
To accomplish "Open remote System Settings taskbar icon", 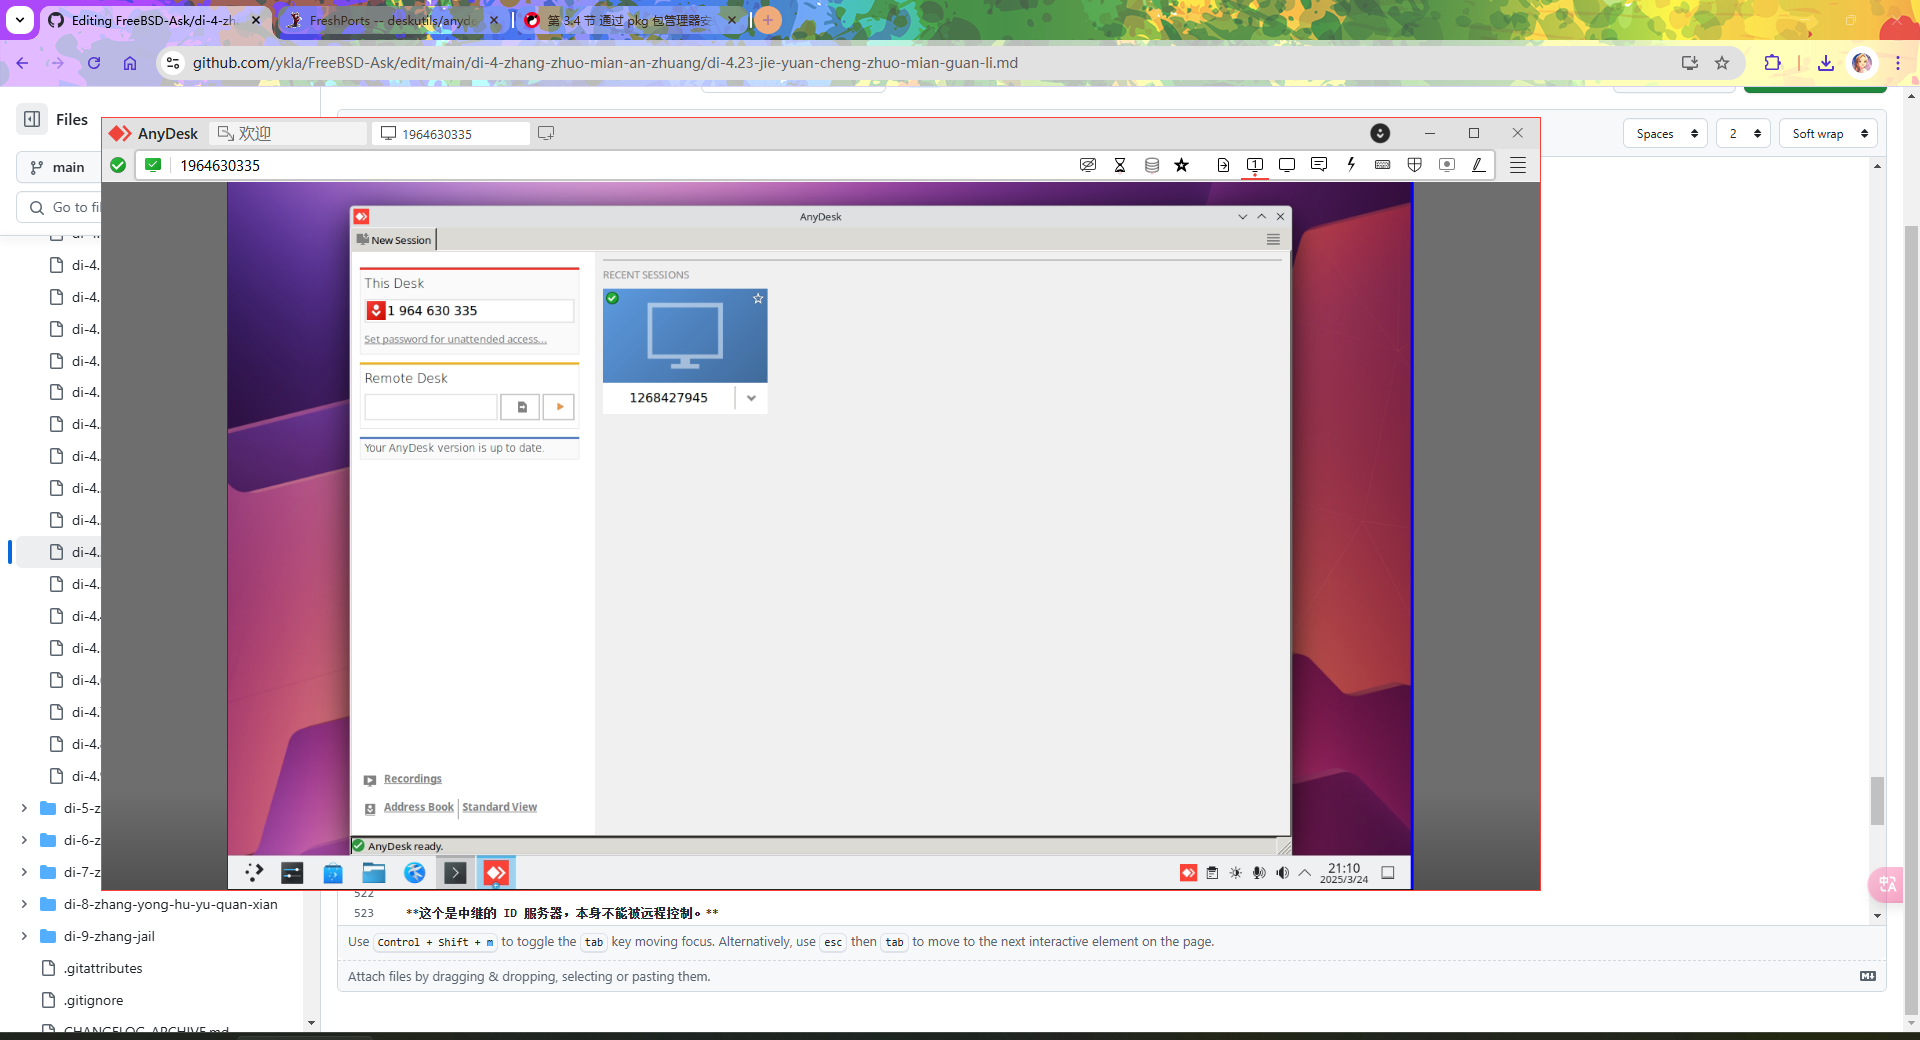I will (292, 873).
